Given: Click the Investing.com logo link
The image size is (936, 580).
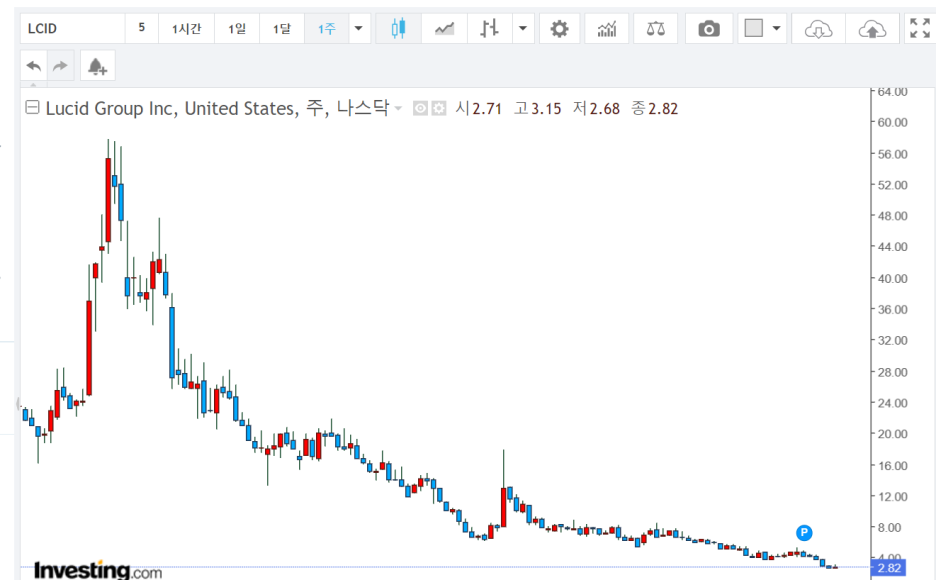Looking at the screenshot, I should click(x=98, y=570).
